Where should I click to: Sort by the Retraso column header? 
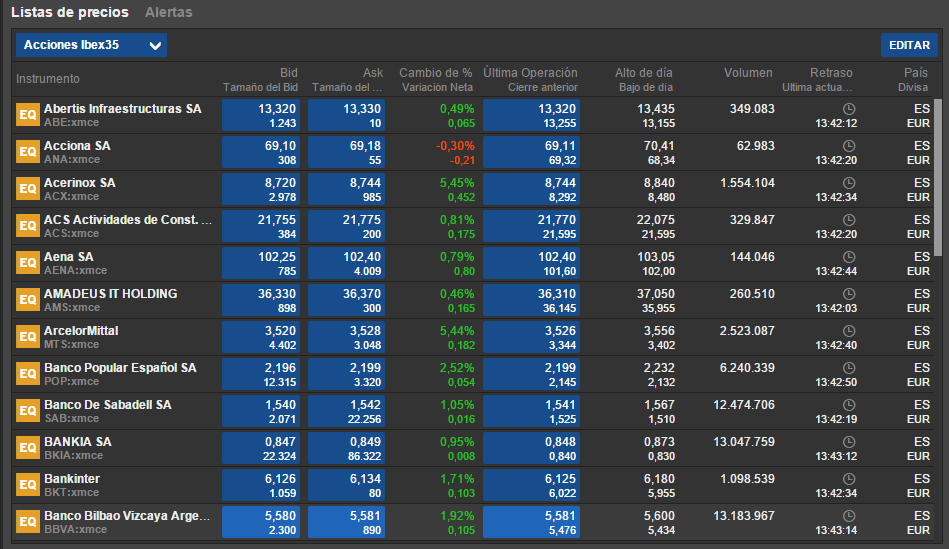(x=831, y=73)
